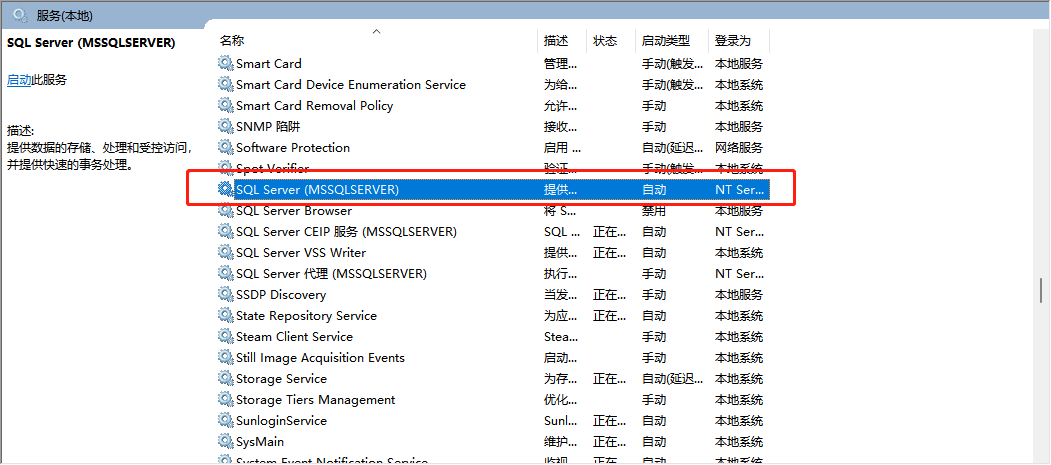Click the SQL Server Browser gear icon
The width and height of the screenshot is (1051, 465).
pyautogui.click(x=226, y=210)
